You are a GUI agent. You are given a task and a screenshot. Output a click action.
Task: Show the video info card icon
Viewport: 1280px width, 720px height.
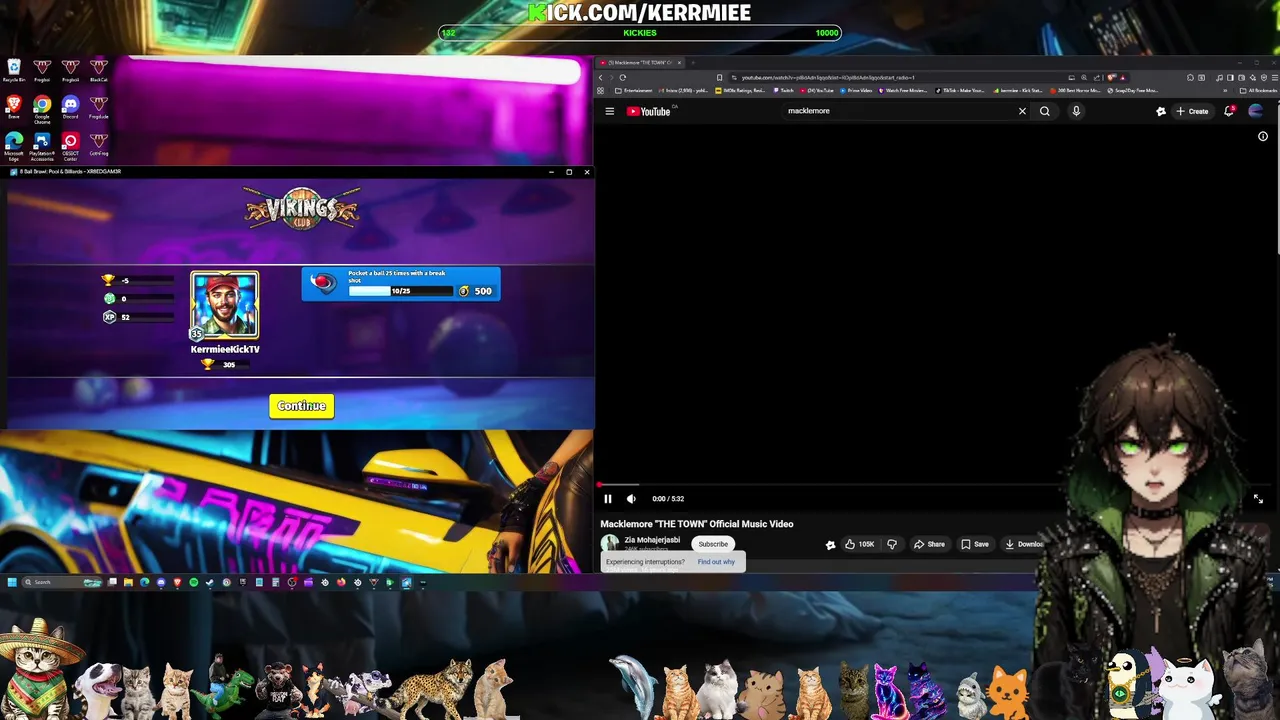pos(1263,136)
